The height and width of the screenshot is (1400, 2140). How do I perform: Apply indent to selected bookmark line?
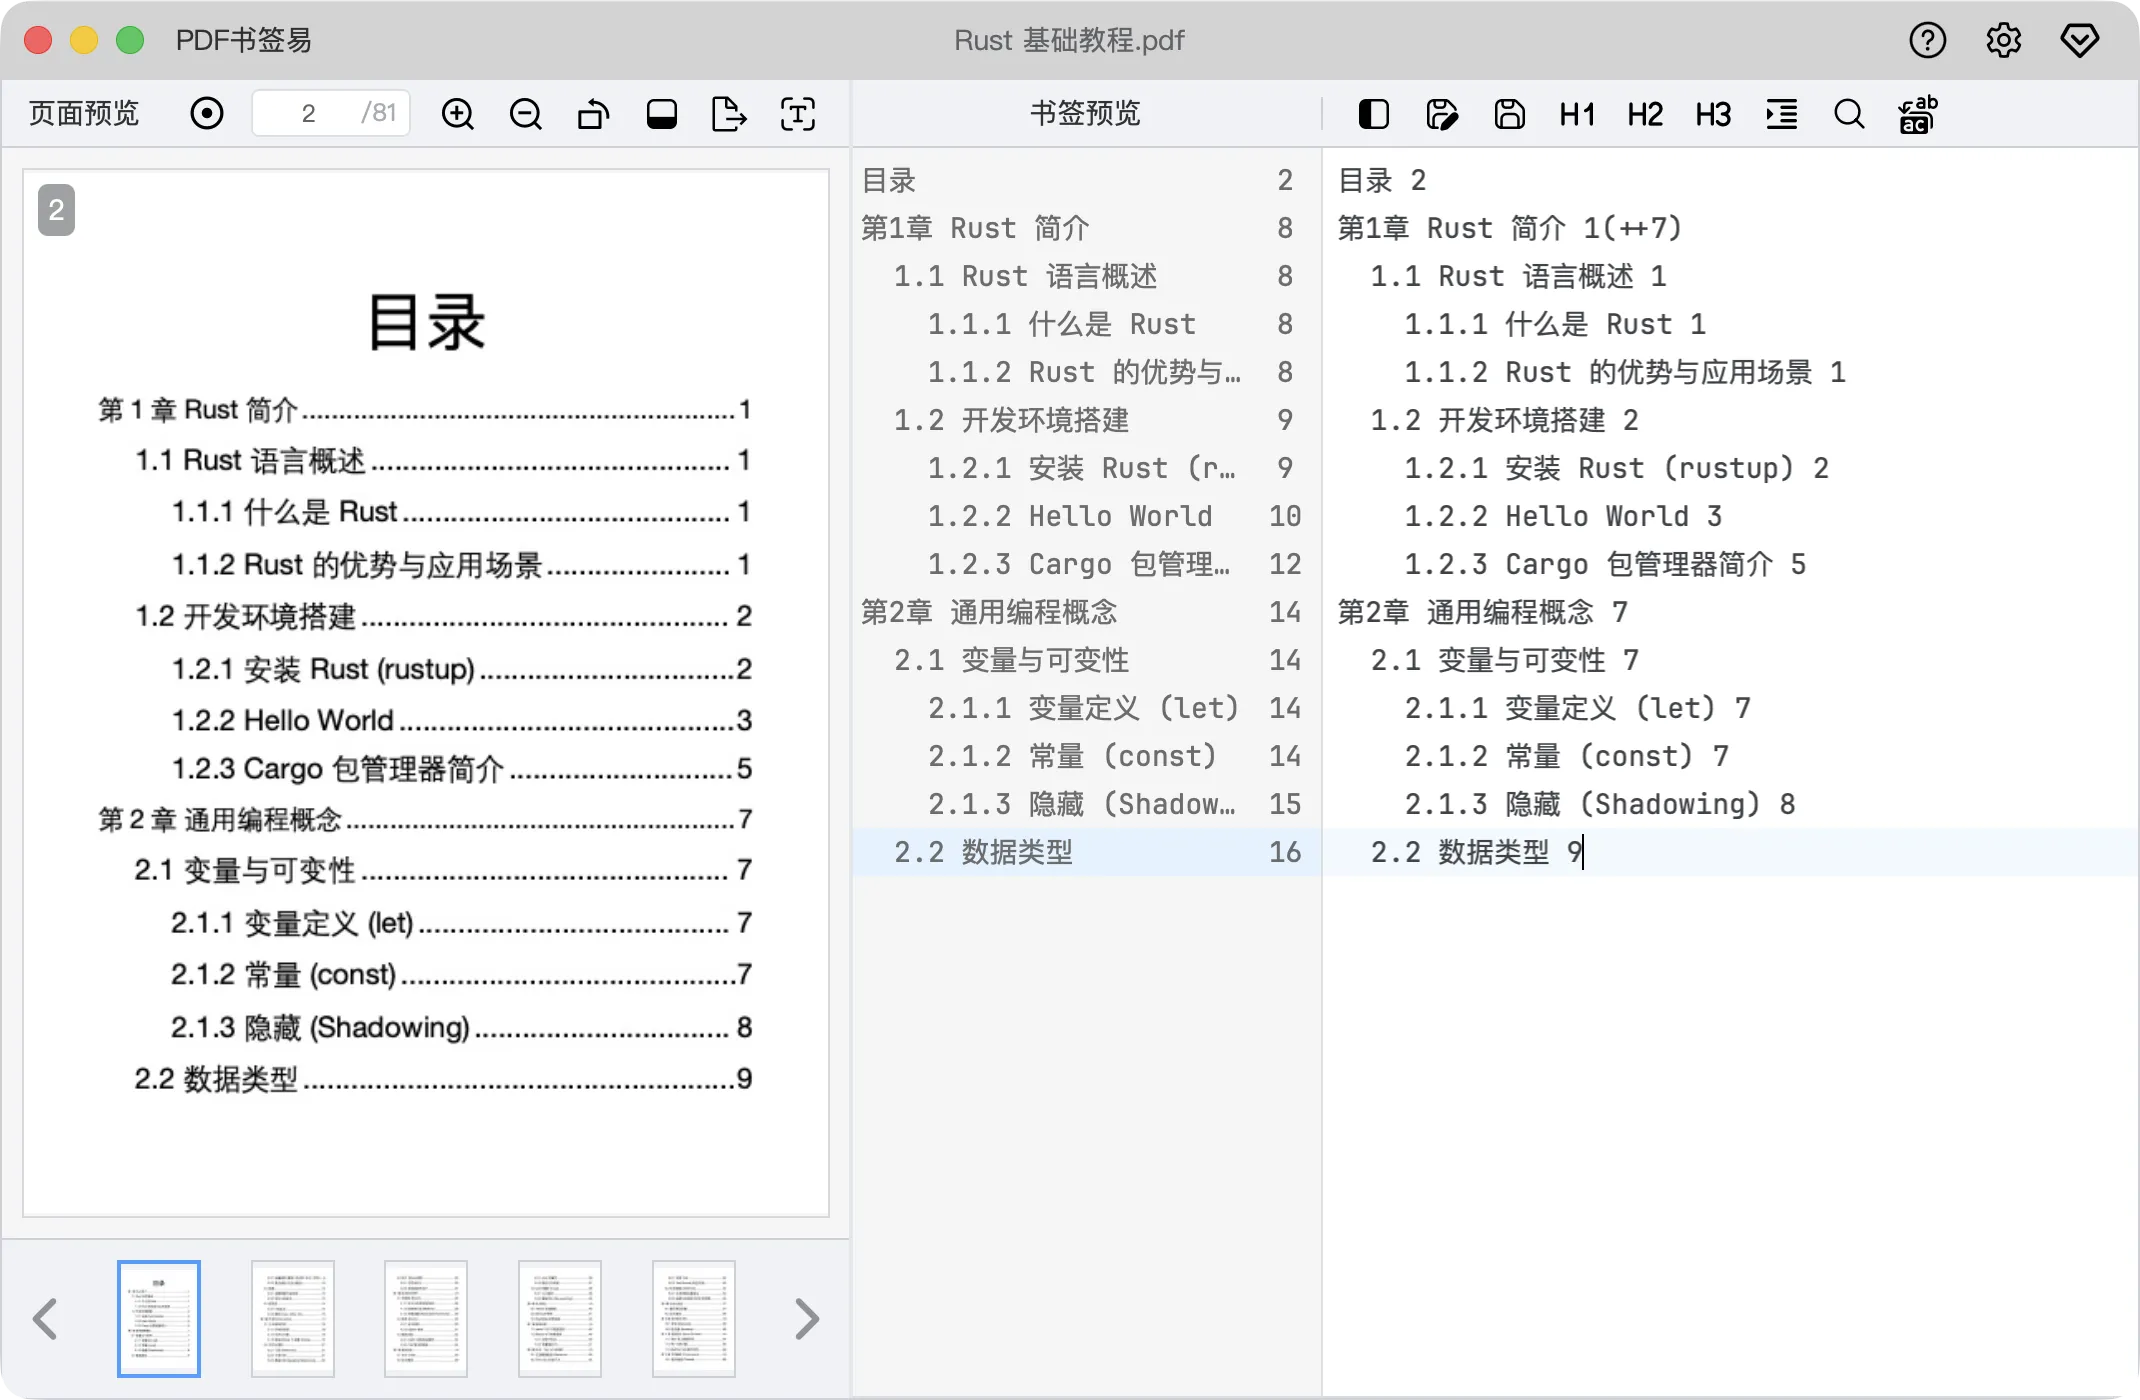1781,113
